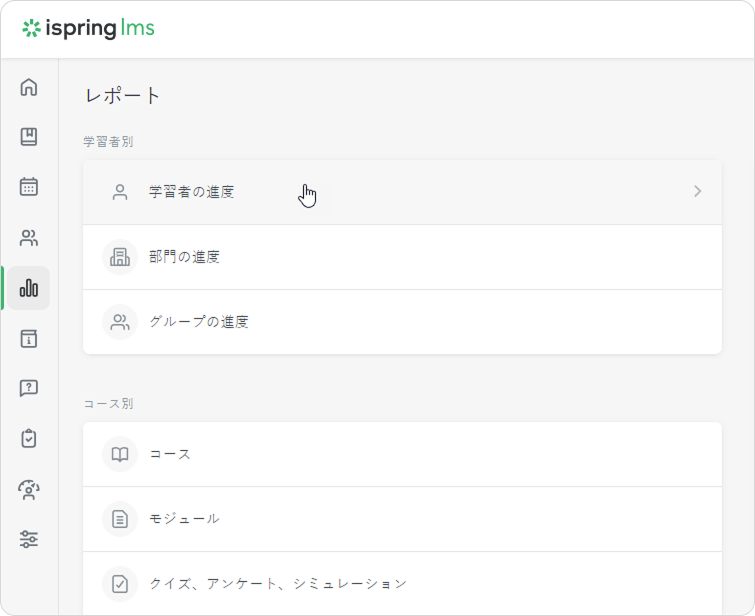Open the 部門の進度 report

pyautogui.click(x=184, y=257)
